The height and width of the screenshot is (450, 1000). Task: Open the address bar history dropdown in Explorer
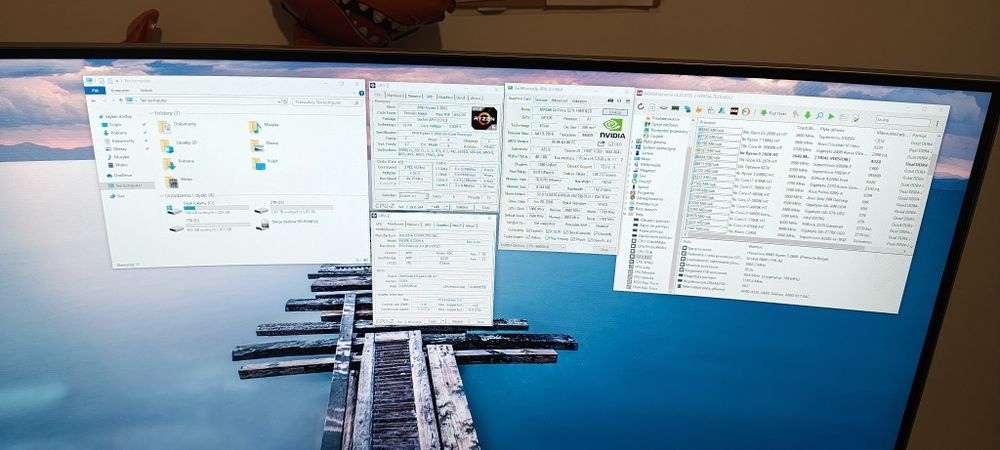(279, 102)
